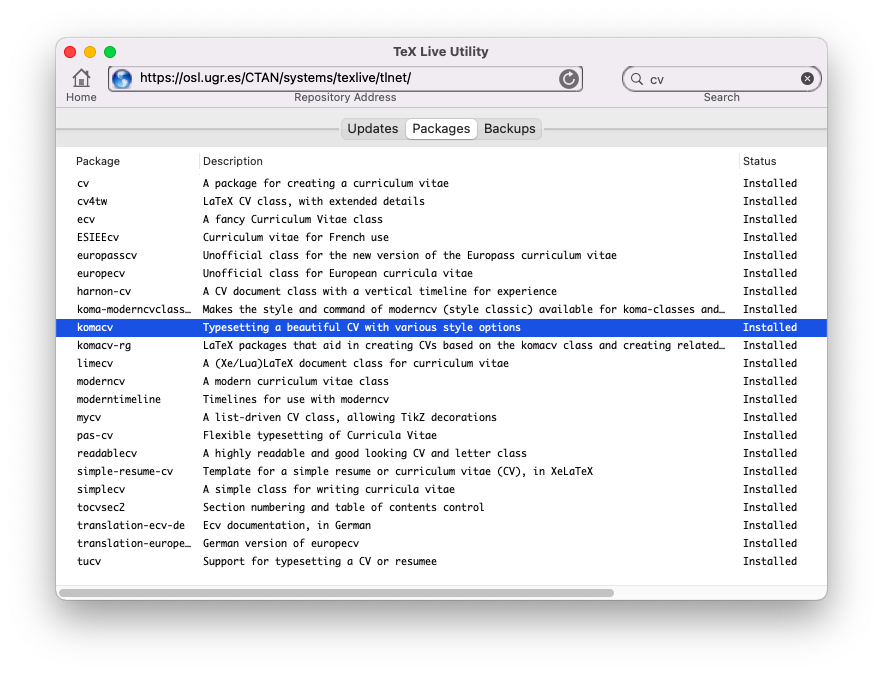The width and height of the screenshot is (883, 674).
Task: Select the cv4tw package row
Action: (442, 202)
